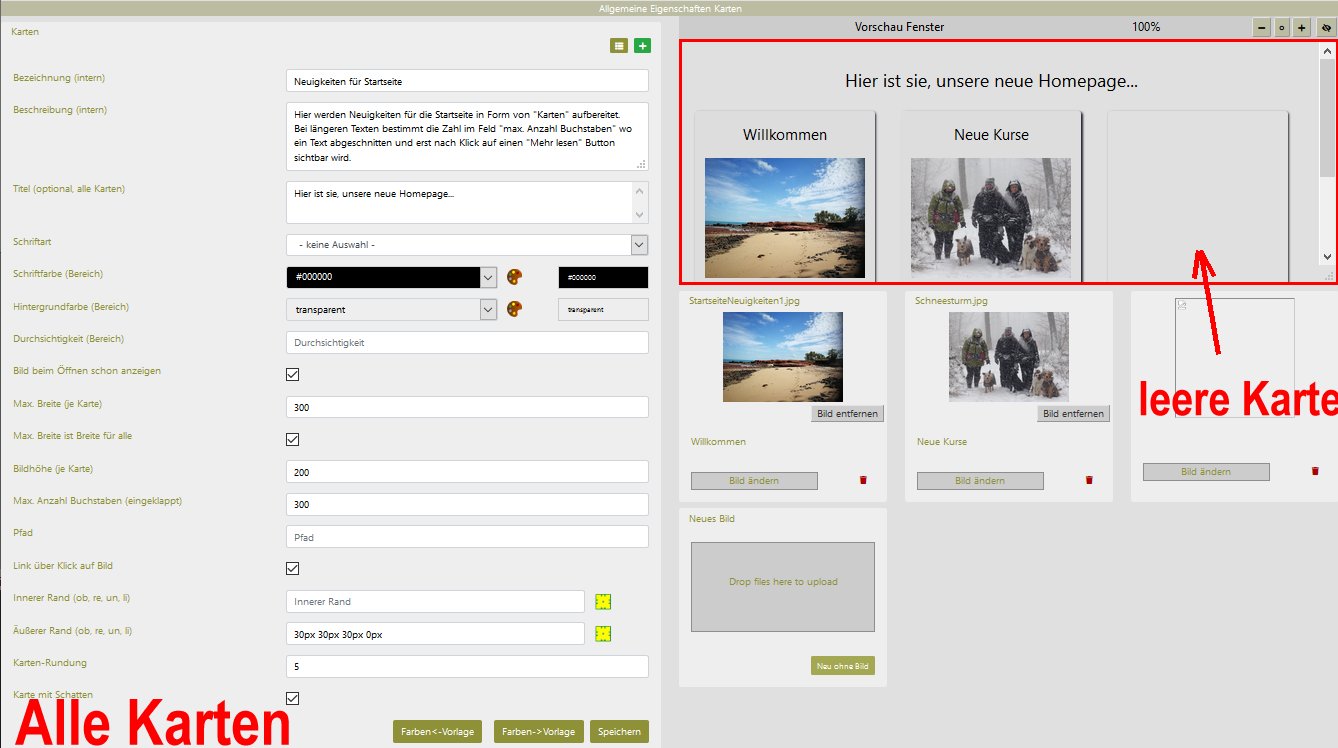
Task: Click the zoom-in plus icon in preview
Action: [1301, 28]
